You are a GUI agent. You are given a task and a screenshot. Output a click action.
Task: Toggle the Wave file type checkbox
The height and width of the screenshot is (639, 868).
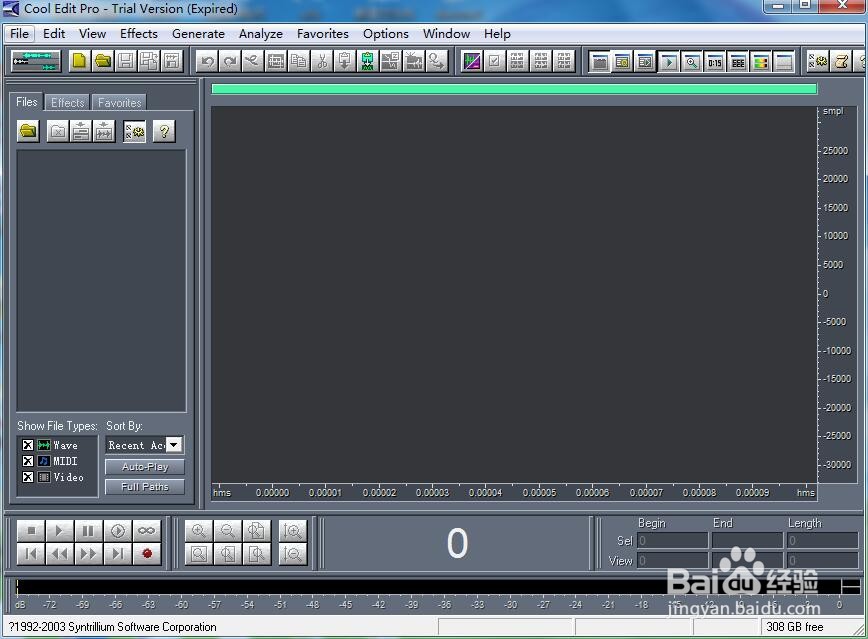28,445
